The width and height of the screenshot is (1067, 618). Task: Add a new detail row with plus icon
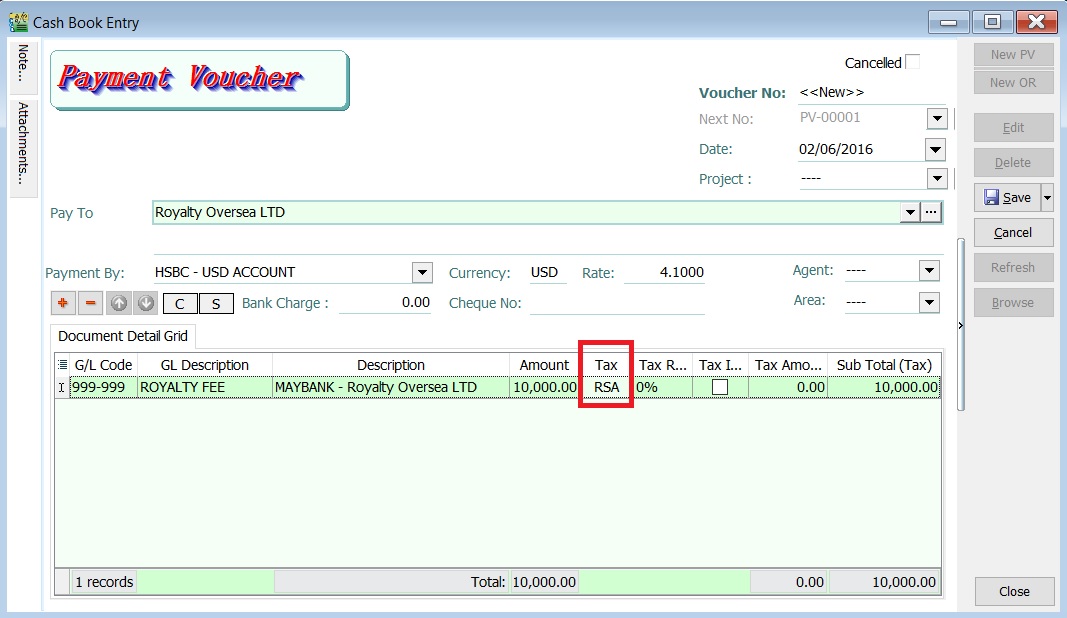tap(62, 302)
